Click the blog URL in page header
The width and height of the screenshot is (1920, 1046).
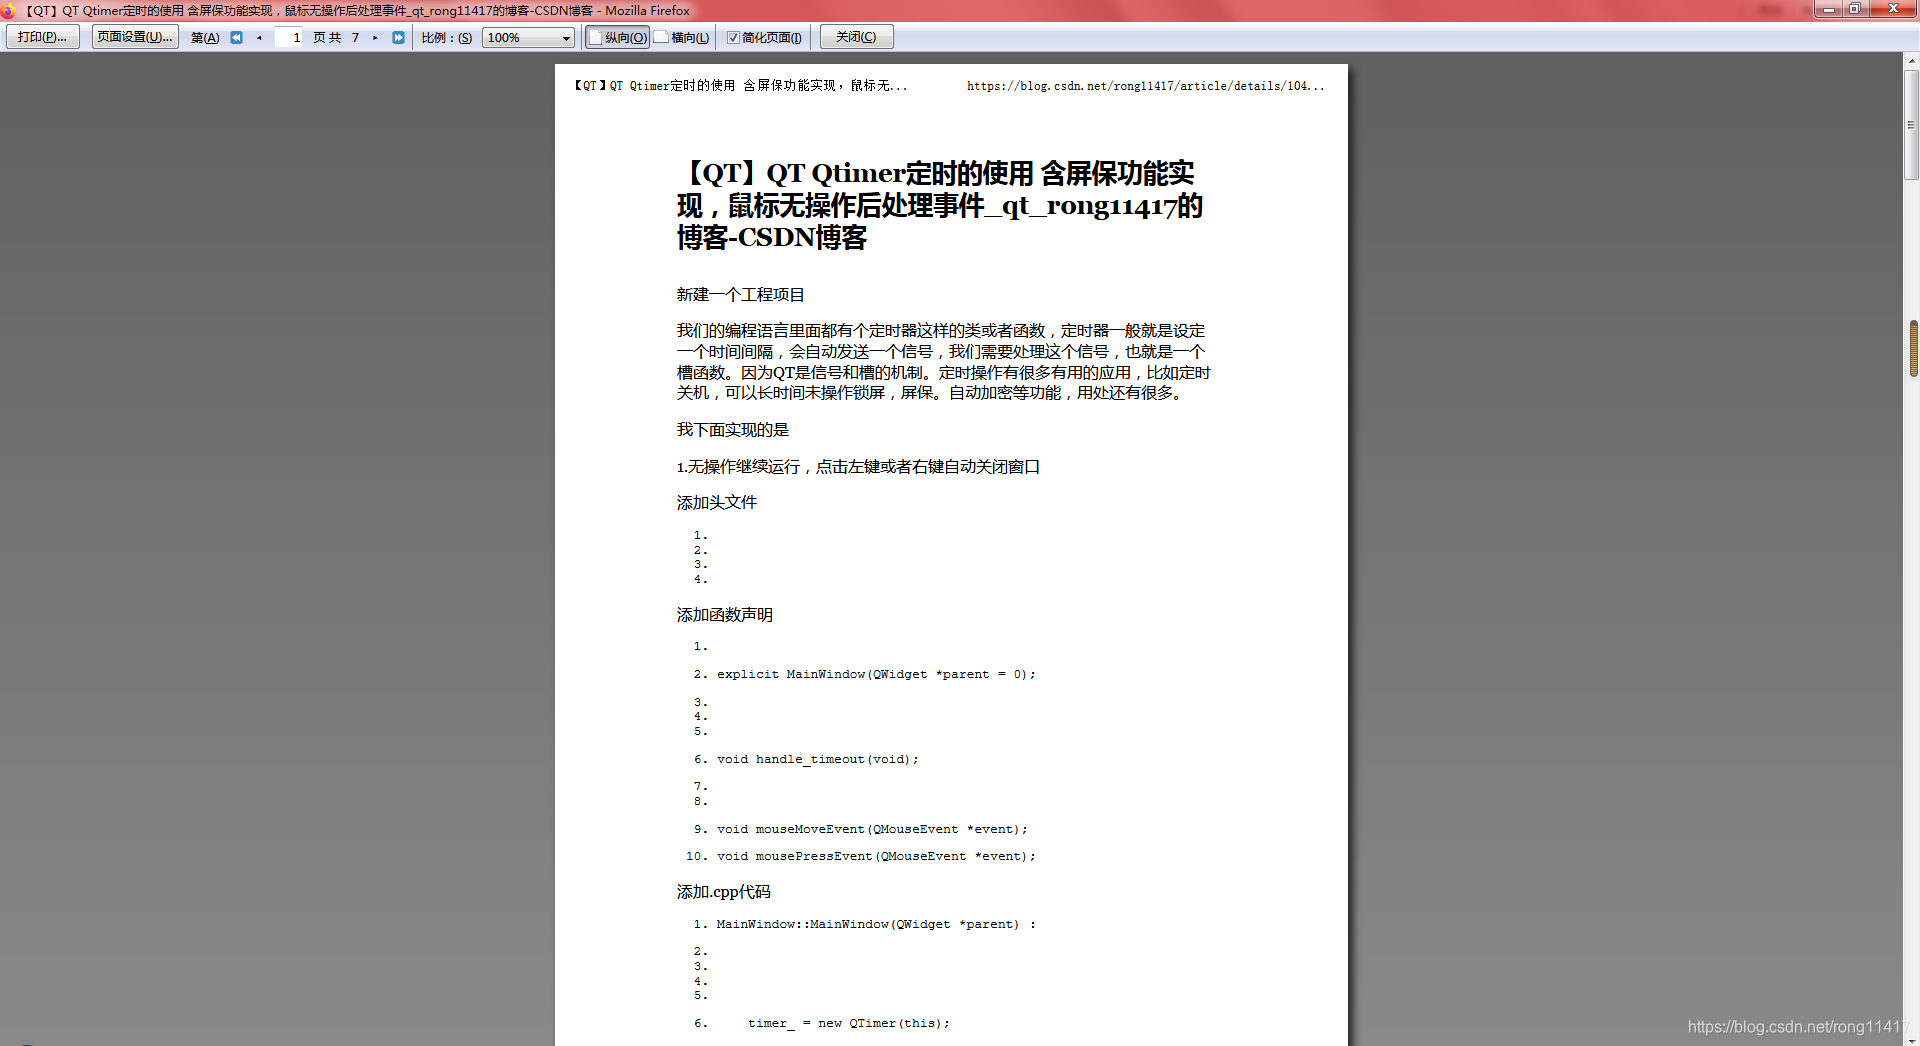[x=1145, y=86]
